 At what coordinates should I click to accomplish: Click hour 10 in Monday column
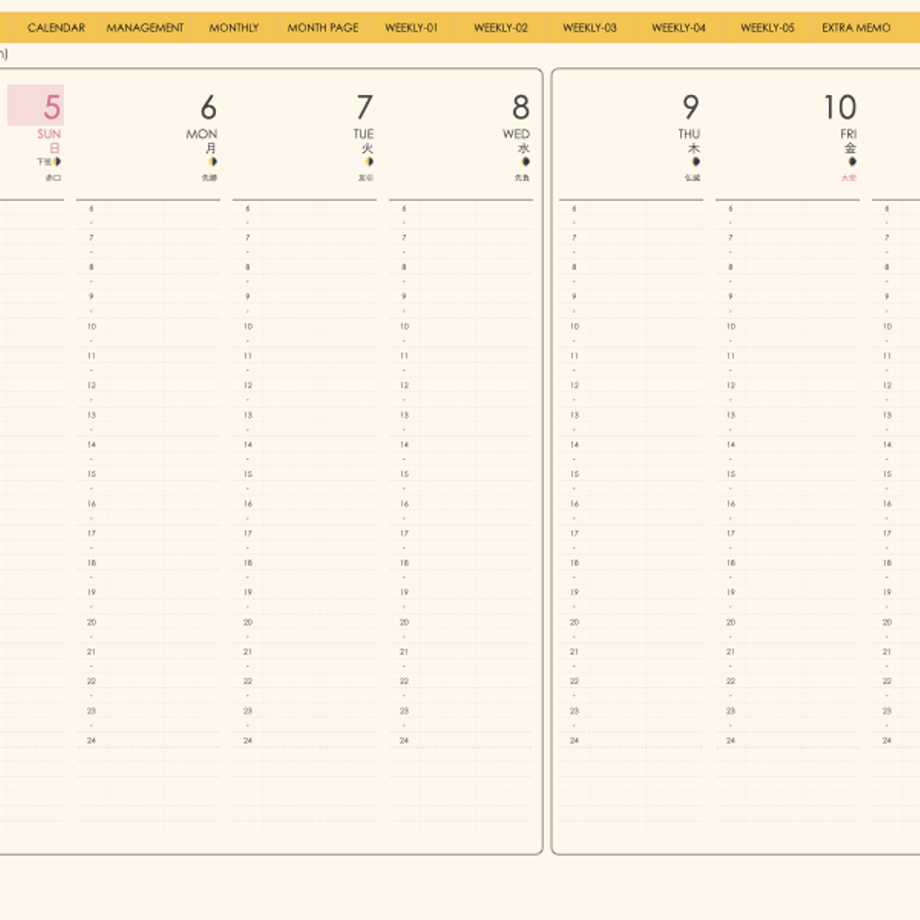(x=92, y=326)
